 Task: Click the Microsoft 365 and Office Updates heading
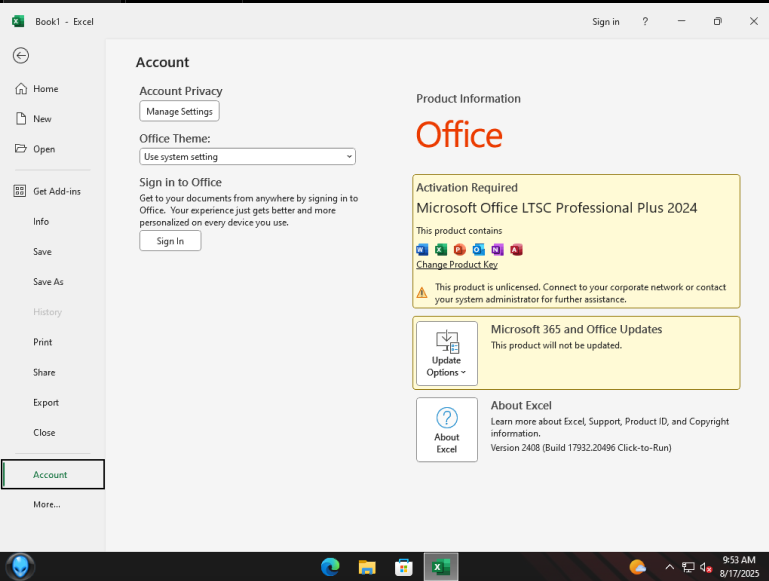click(x=576, y=329)
